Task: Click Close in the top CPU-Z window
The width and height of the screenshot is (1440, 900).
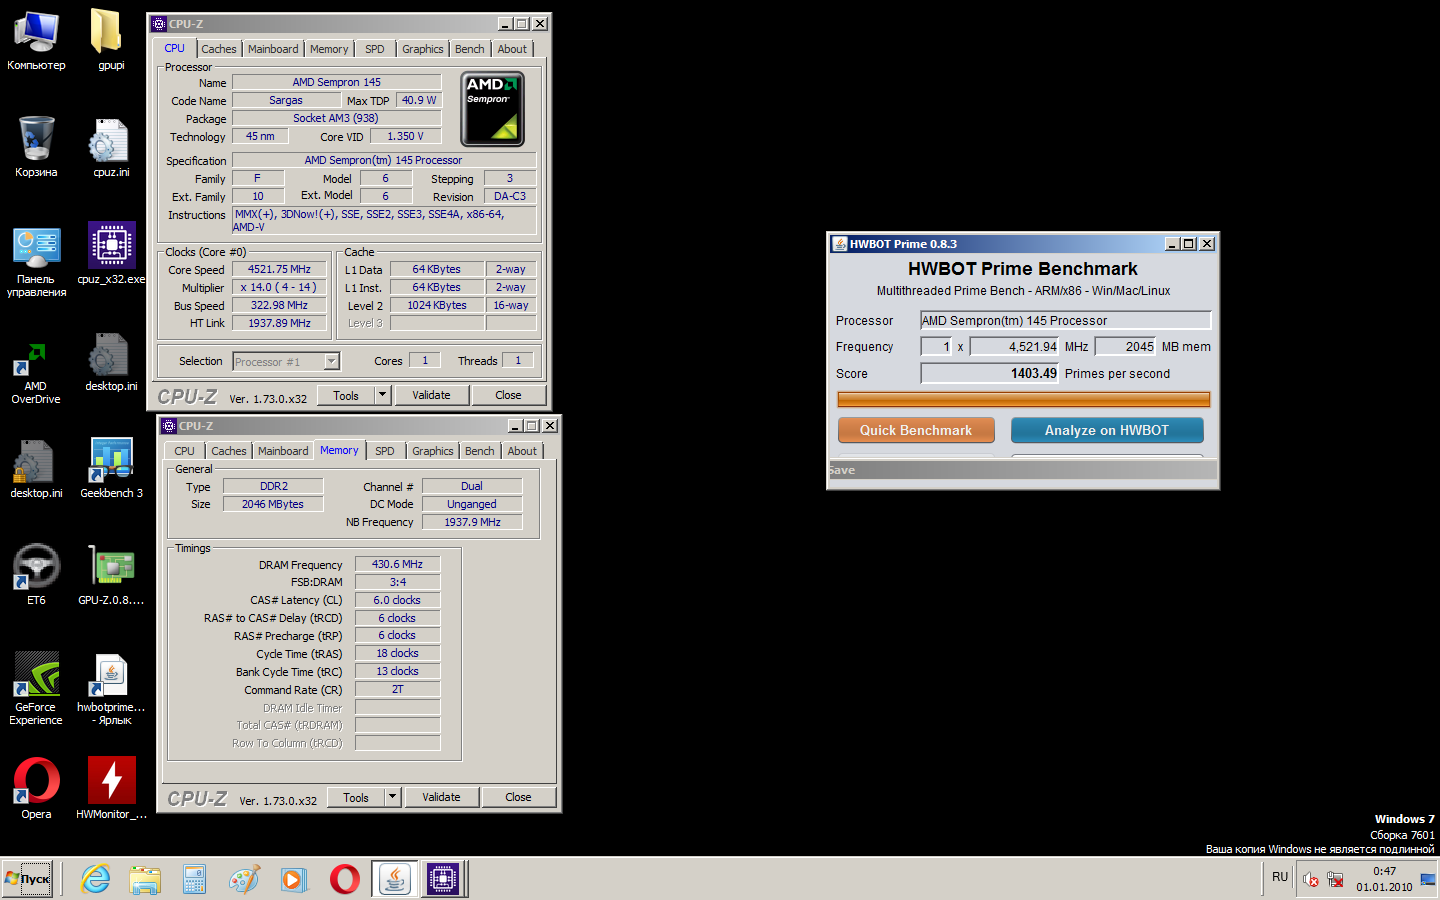Action: (508, 395)
